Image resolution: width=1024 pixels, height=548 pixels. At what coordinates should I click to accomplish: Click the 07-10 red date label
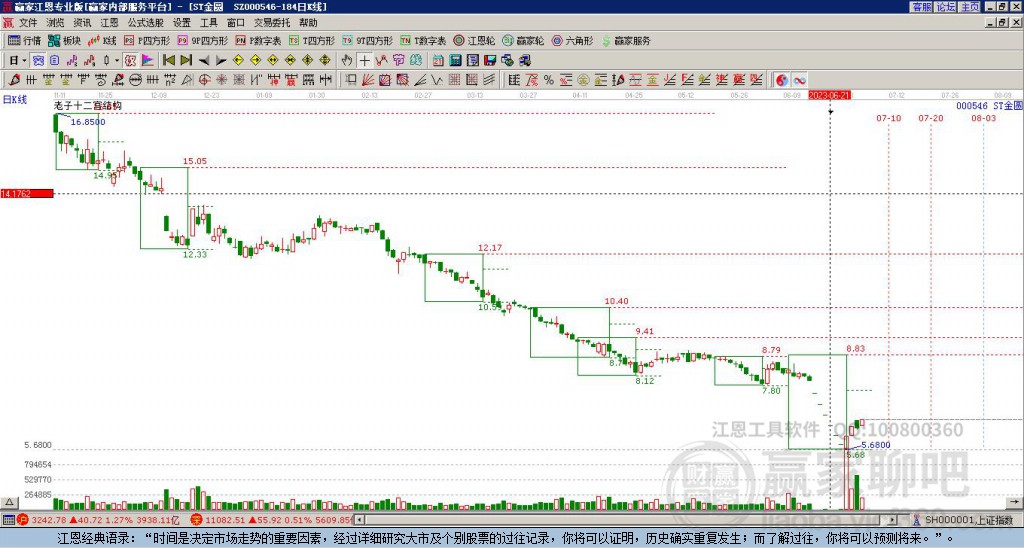click(889, 118)
